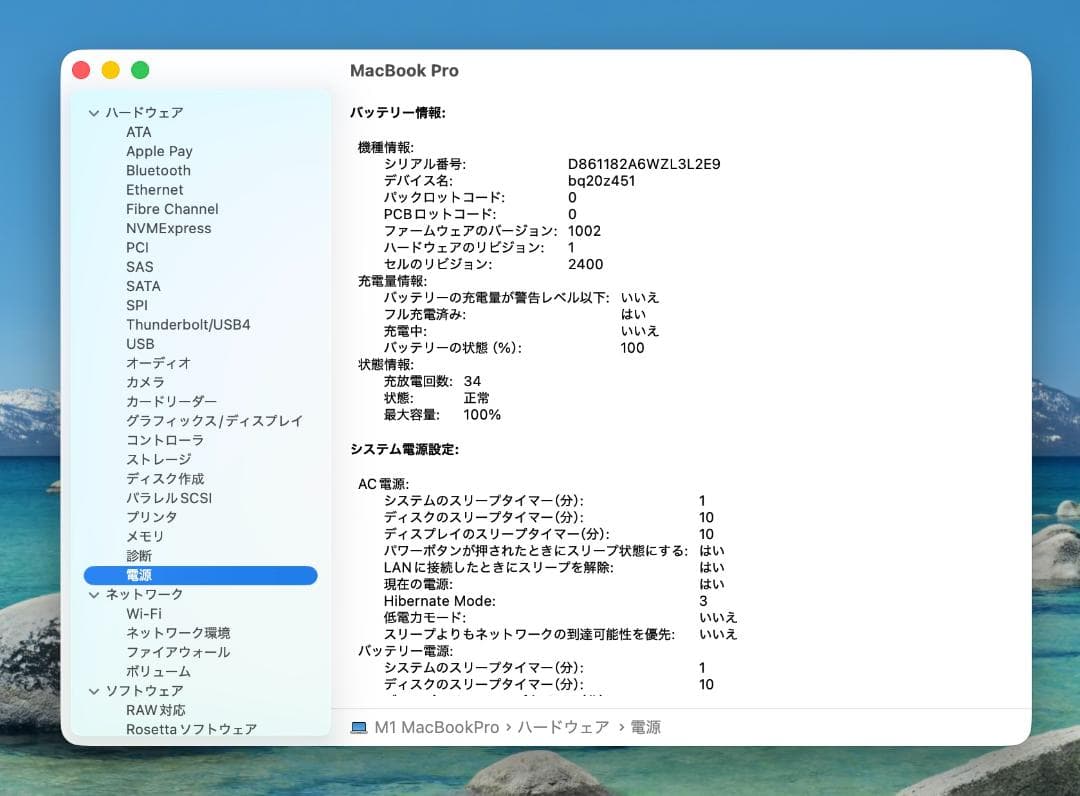This screenshot has height=796, width=1080.
Task: Click serial number D861182A6WZL3L2E9
Action: [x=644, y=165]
